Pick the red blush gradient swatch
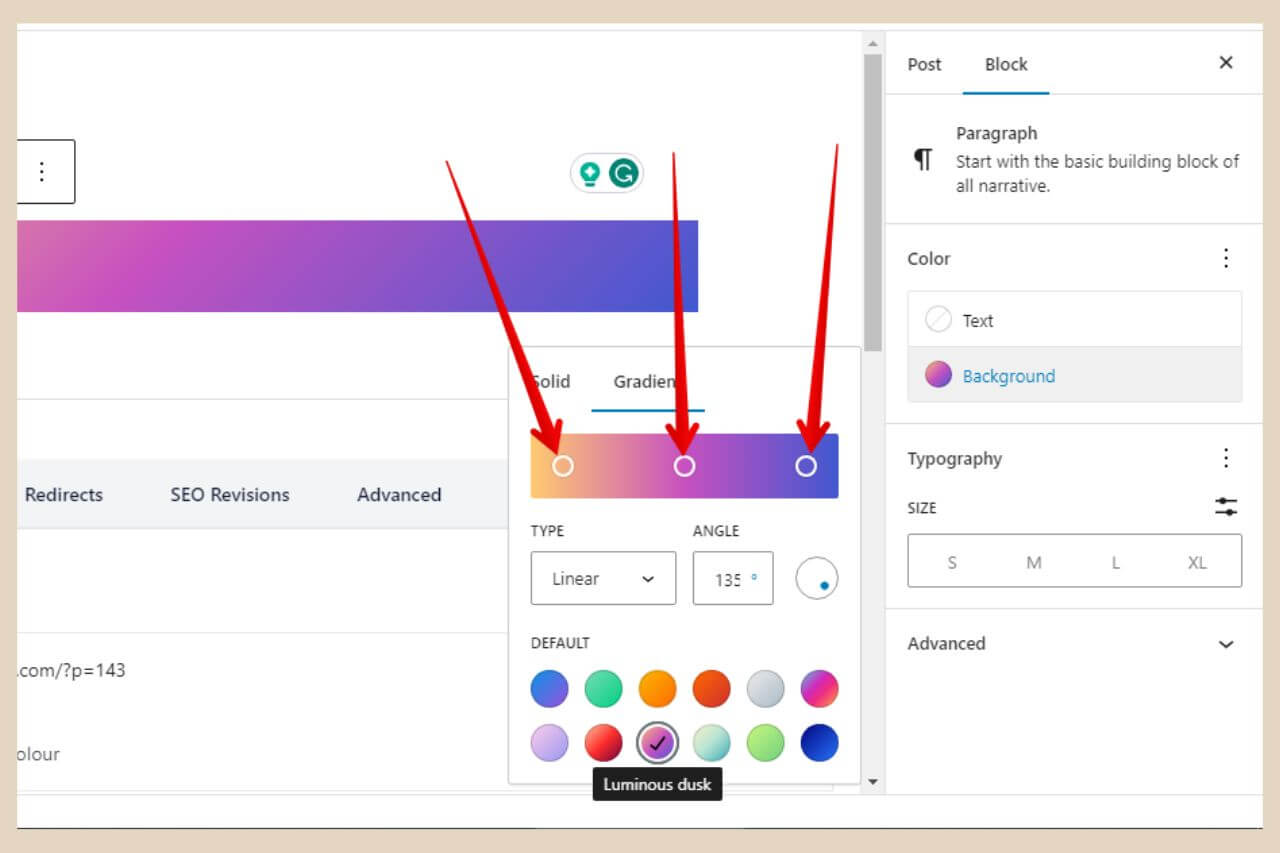The height and width of the screenshot is (853, 1280). pos(603,743)
